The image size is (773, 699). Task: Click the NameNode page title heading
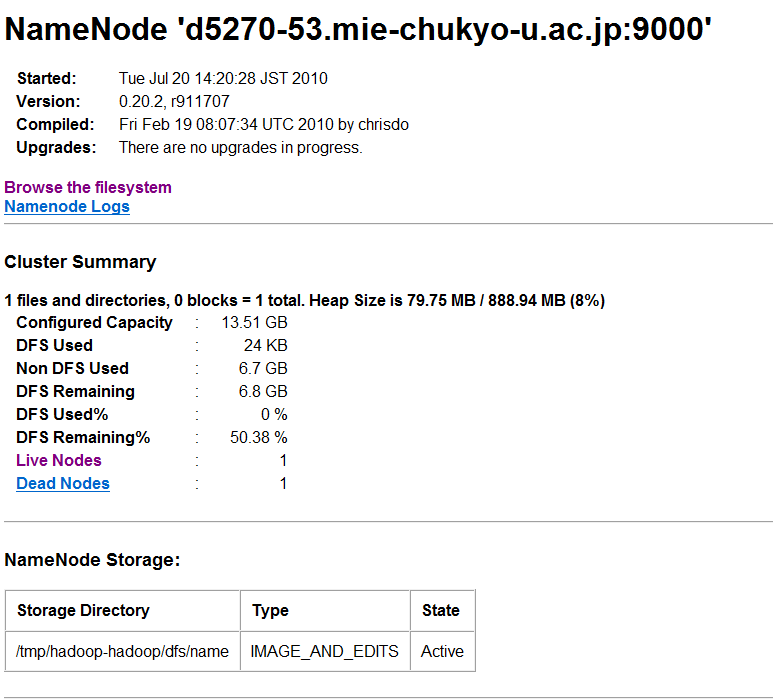point(358,30)
